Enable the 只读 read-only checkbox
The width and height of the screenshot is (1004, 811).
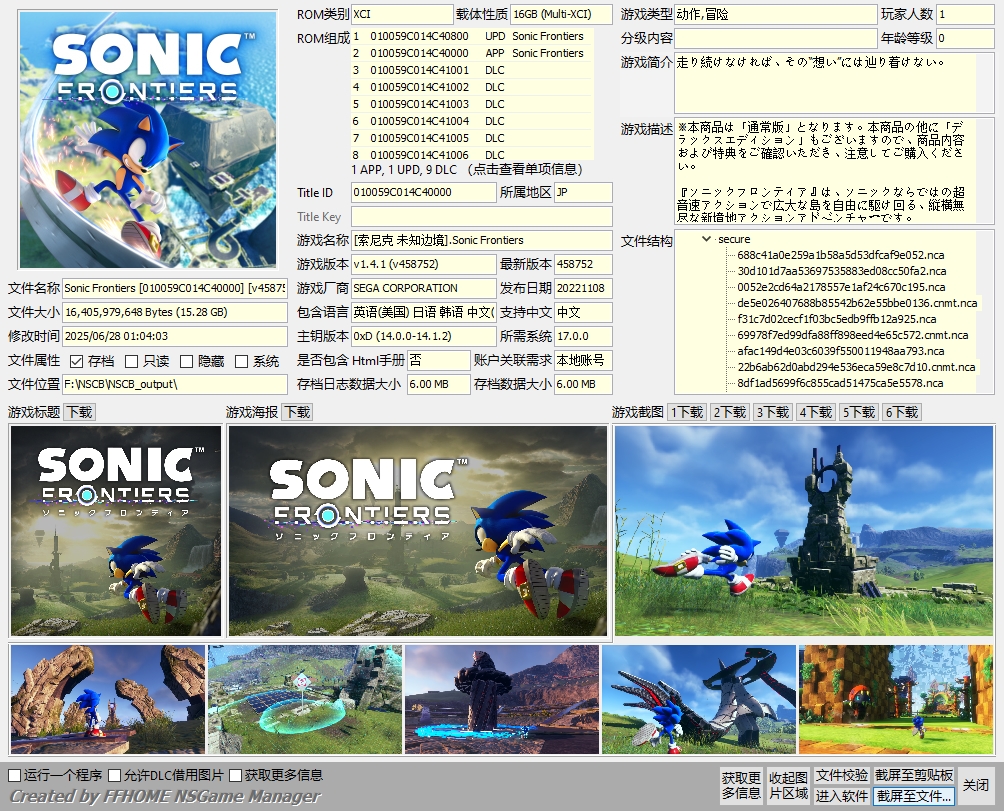click(132, 362)
